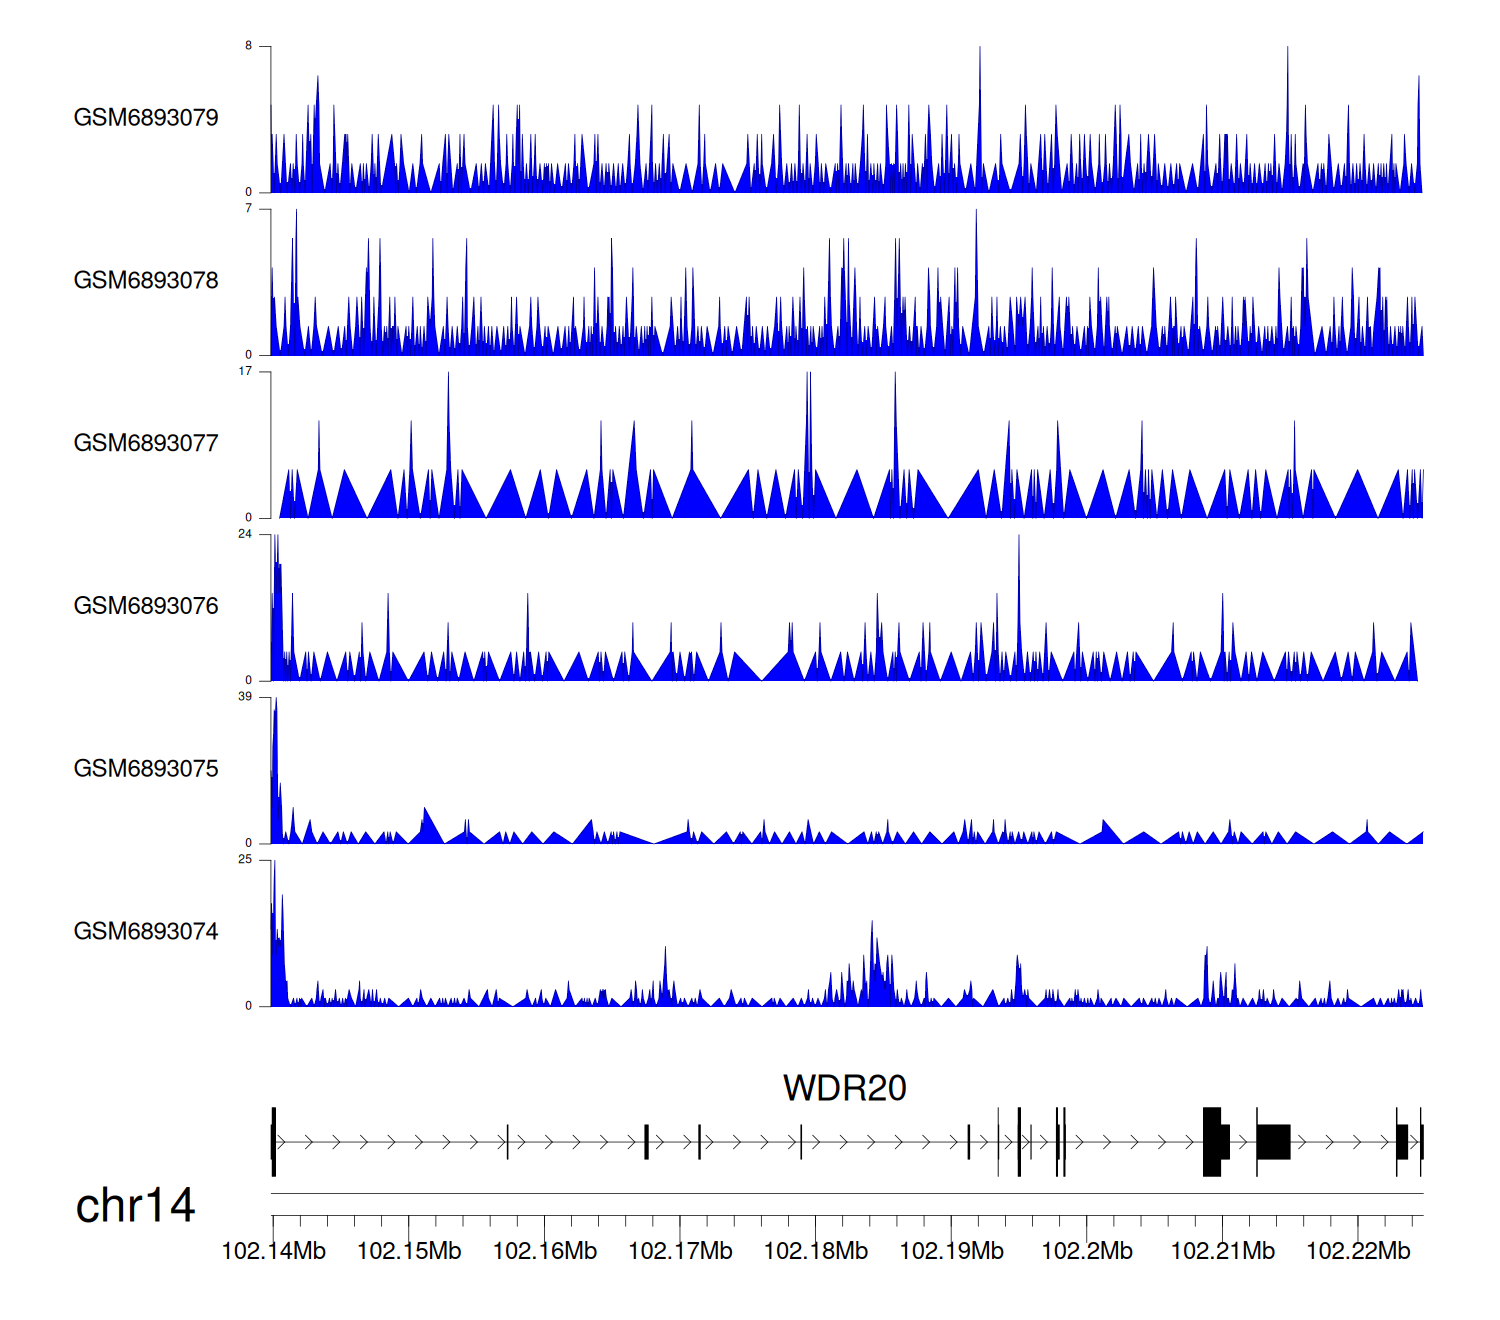
Task: Click the GSM6893079 track label
Action: [146, 118]
